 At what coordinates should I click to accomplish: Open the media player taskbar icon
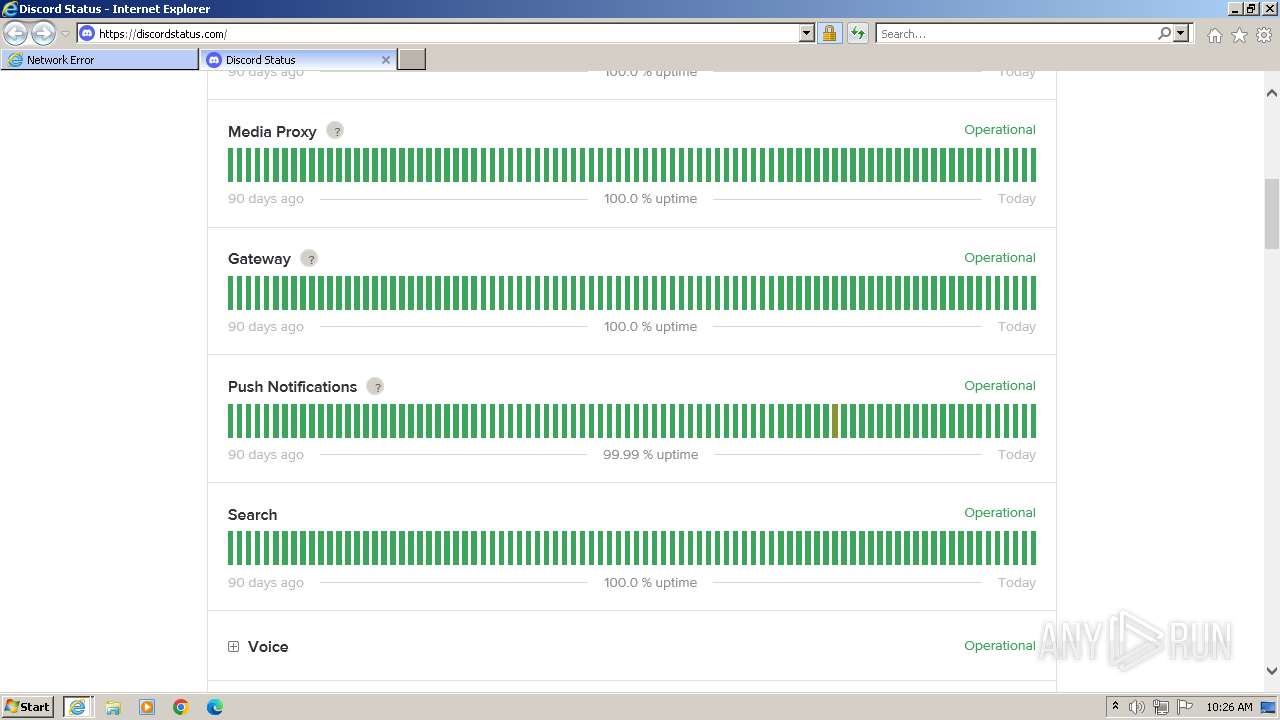pyautogui.click(x=147, y=707)
